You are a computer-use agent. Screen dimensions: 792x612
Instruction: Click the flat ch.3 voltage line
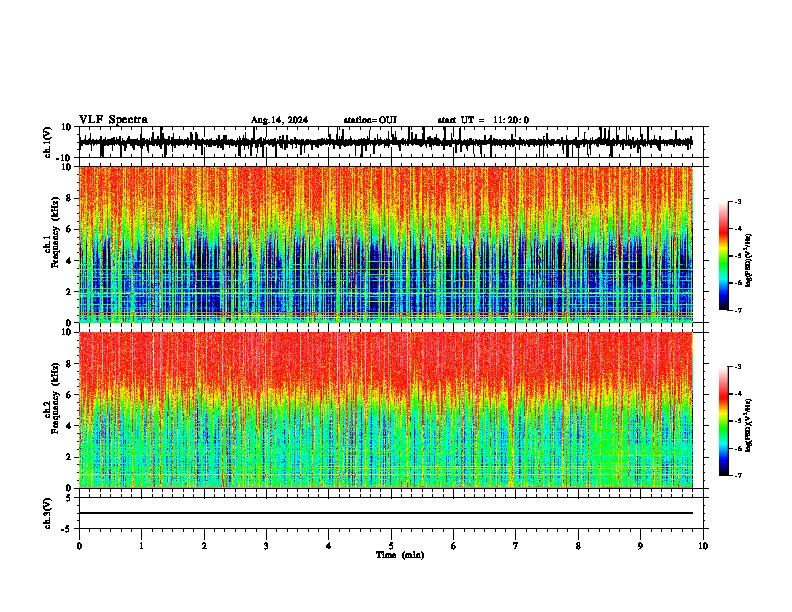point(385,513)
